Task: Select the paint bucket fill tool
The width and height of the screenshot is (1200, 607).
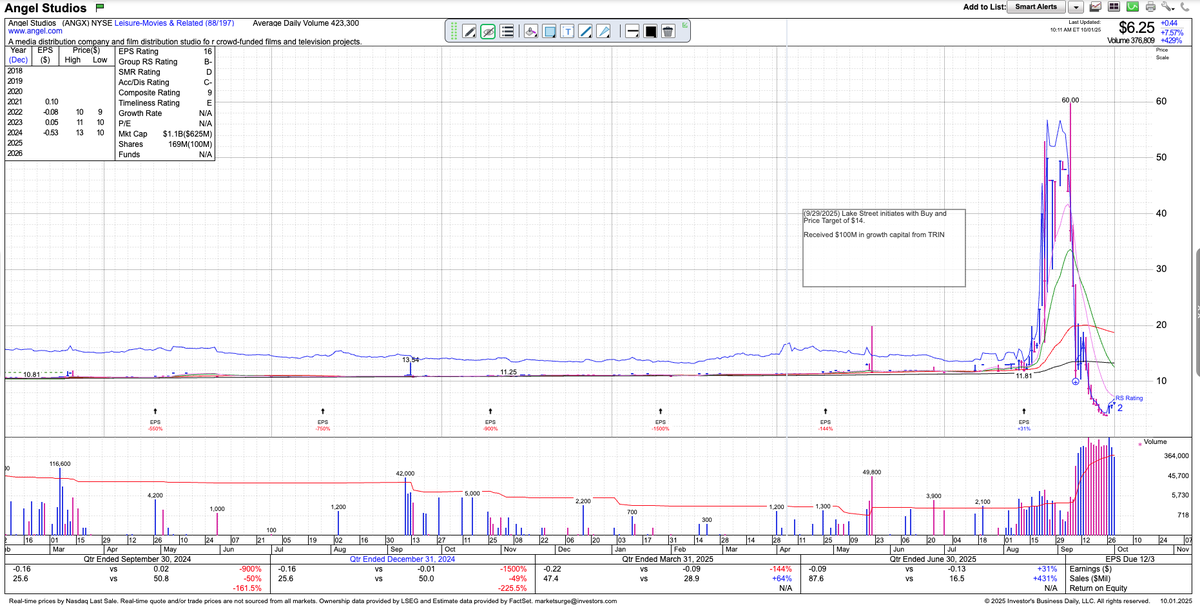Action: click(530, 31)
